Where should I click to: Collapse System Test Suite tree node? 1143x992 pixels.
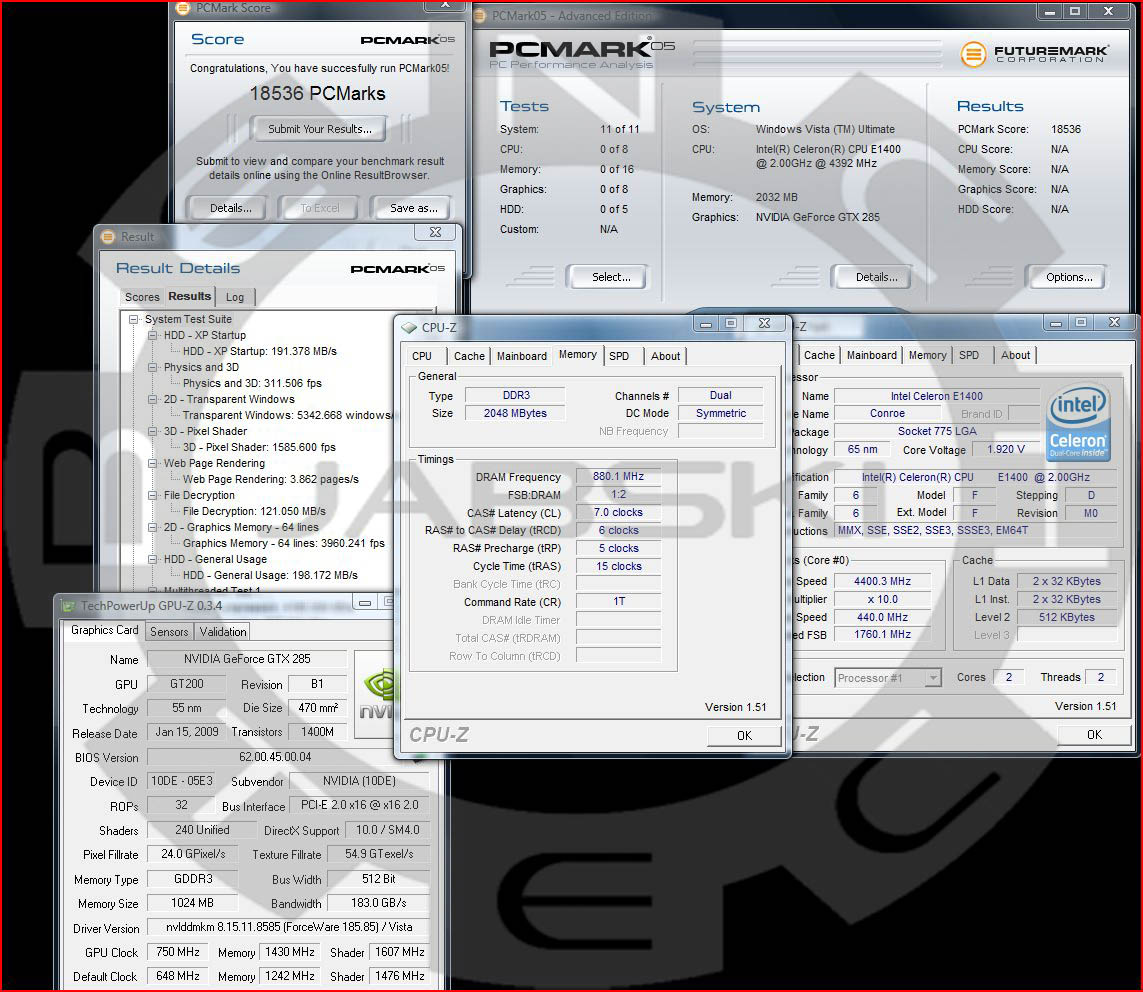click(133, 319)
